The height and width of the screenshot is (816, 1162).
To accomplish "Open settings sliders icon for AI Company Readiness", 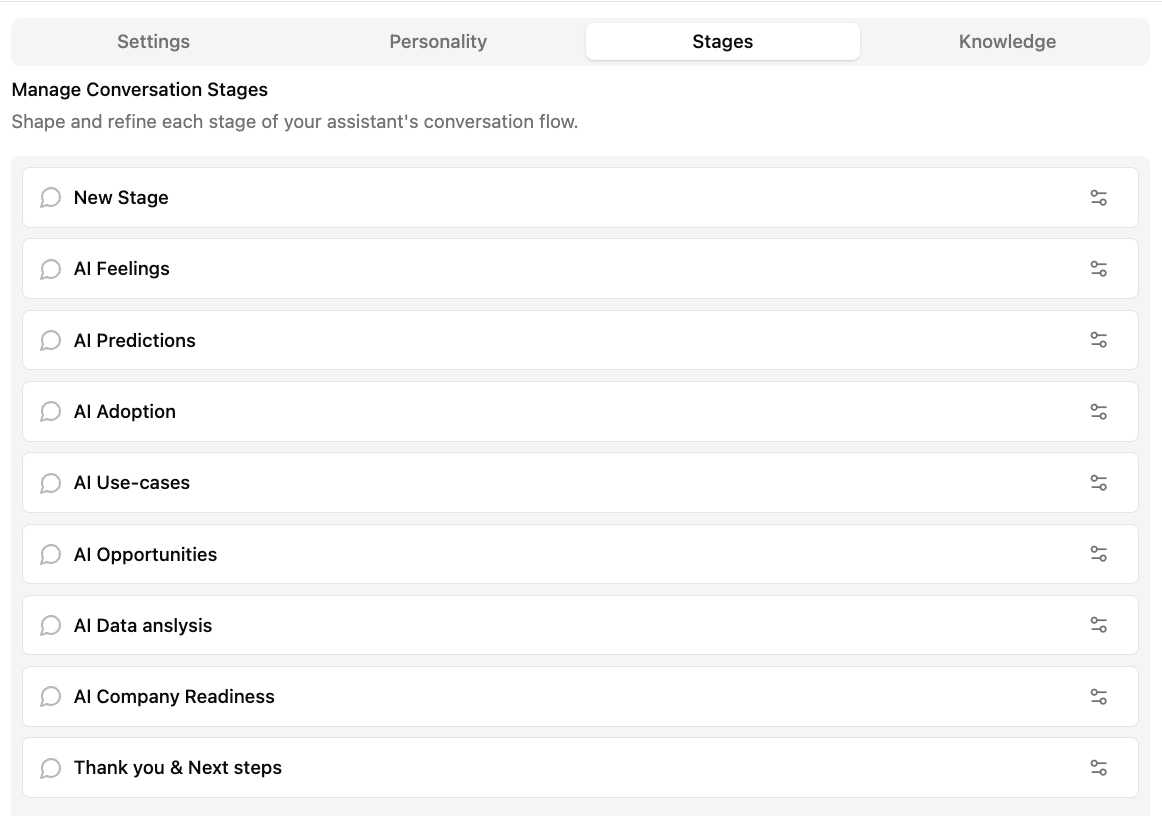I will (1098, 697).
